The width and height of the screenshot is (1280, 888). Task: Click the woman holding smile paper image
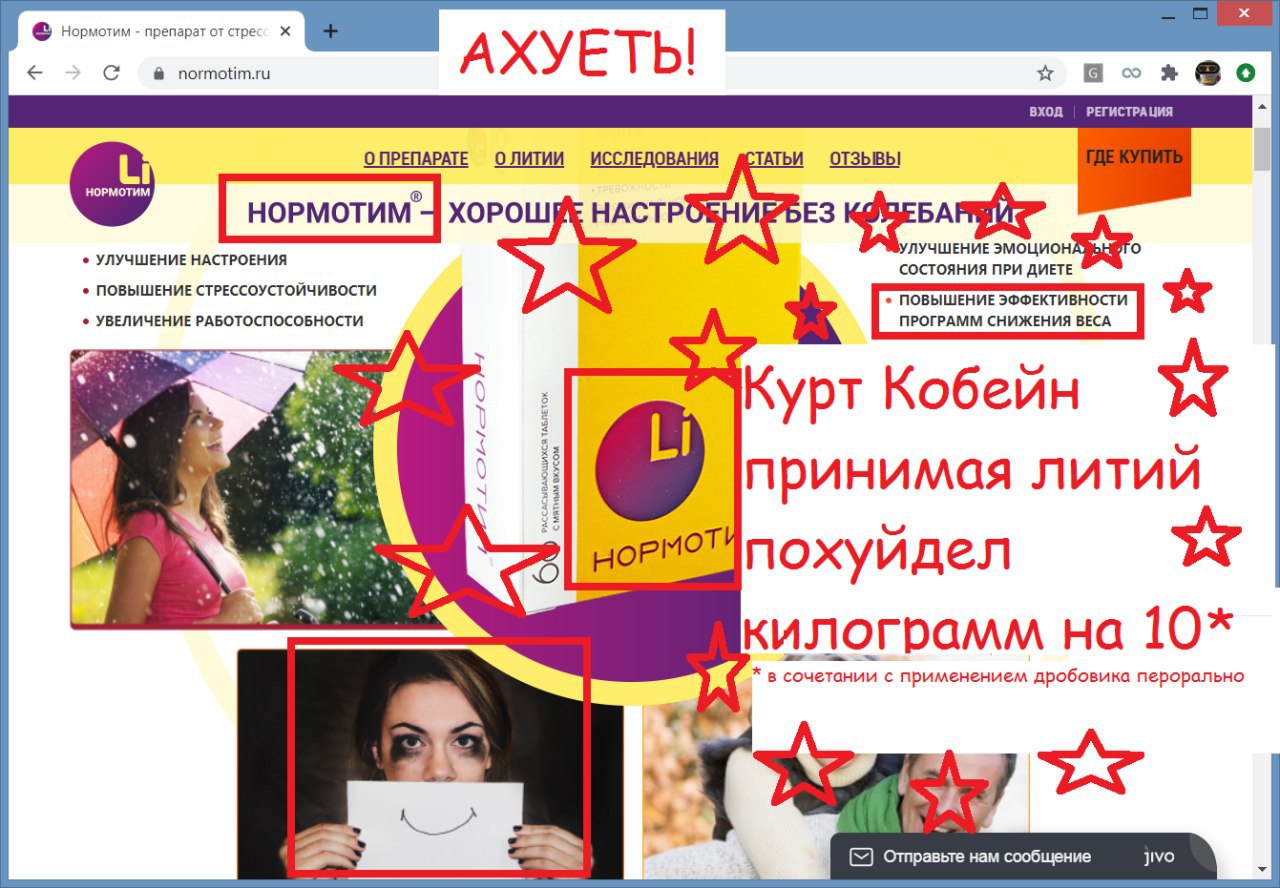430,763
